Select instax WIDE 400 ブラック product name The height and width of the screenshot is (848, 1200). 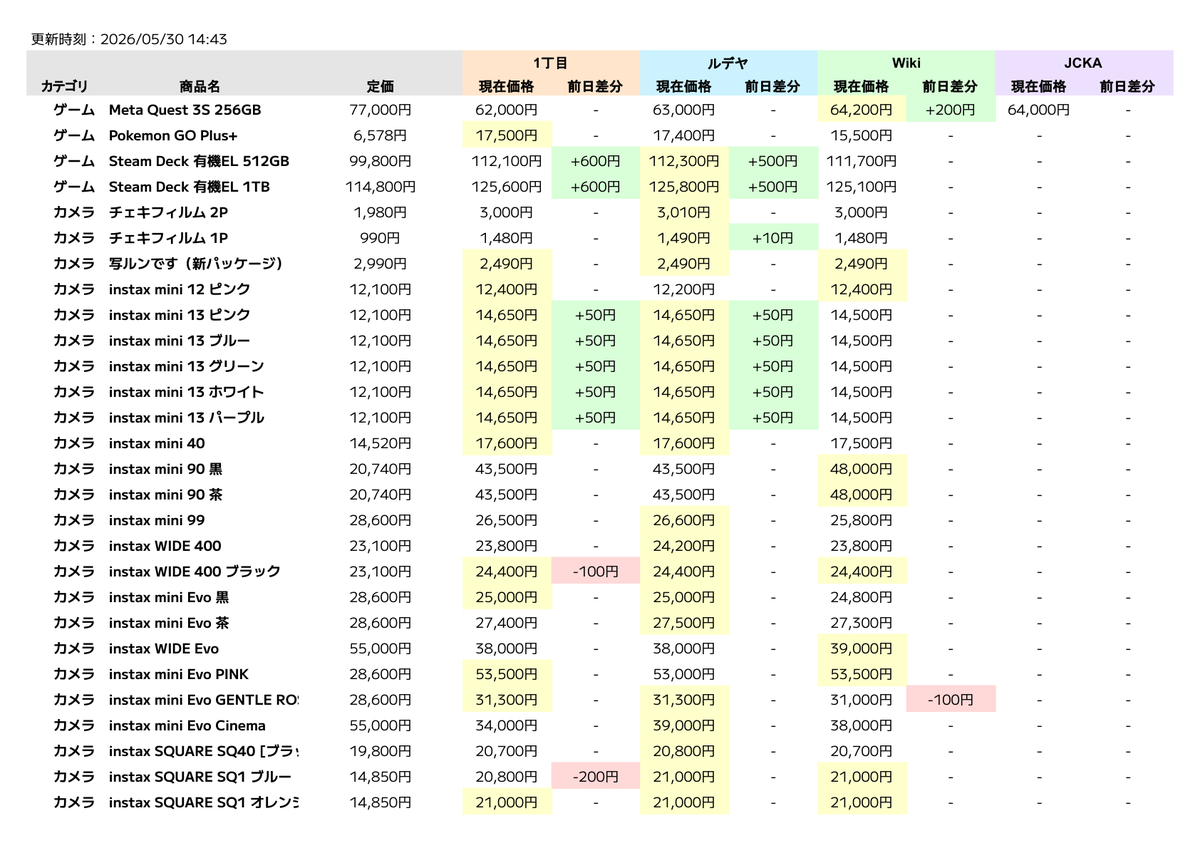195,571
